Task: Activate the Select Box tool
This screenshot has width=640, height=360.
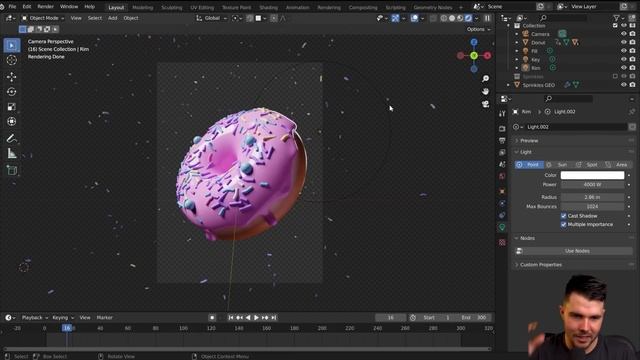Action: 11,45
